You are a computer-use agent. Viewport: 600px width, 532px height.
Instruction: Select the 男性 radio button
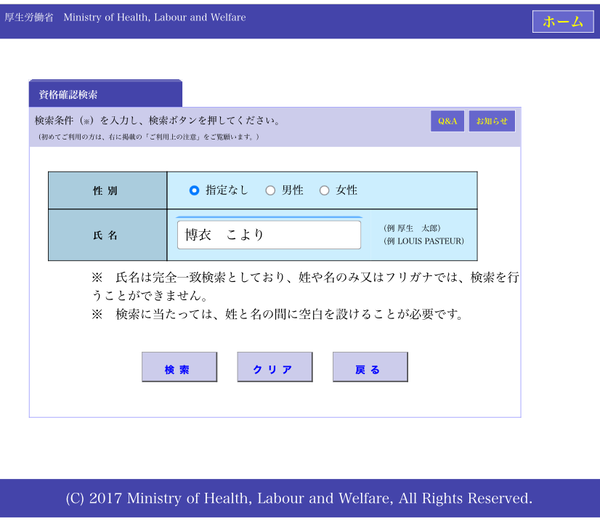pyautogui.click(x=270, y=190)
